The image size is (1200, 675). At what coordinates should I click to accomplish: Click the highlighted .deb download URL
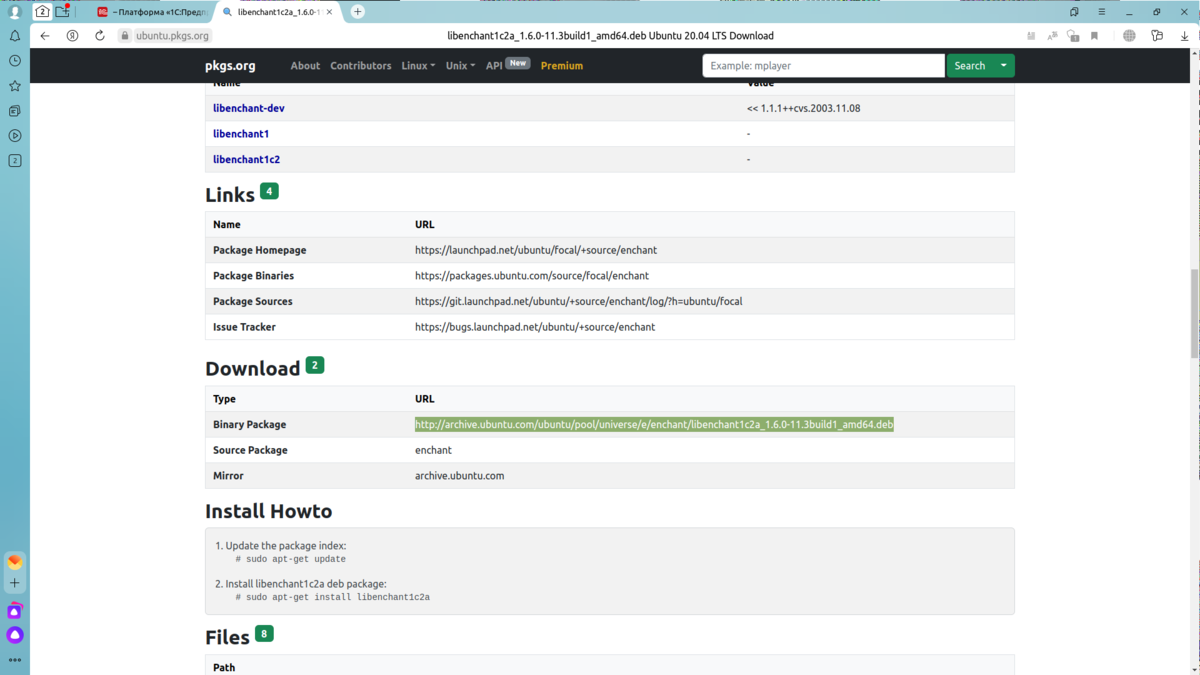coord(654,424)
